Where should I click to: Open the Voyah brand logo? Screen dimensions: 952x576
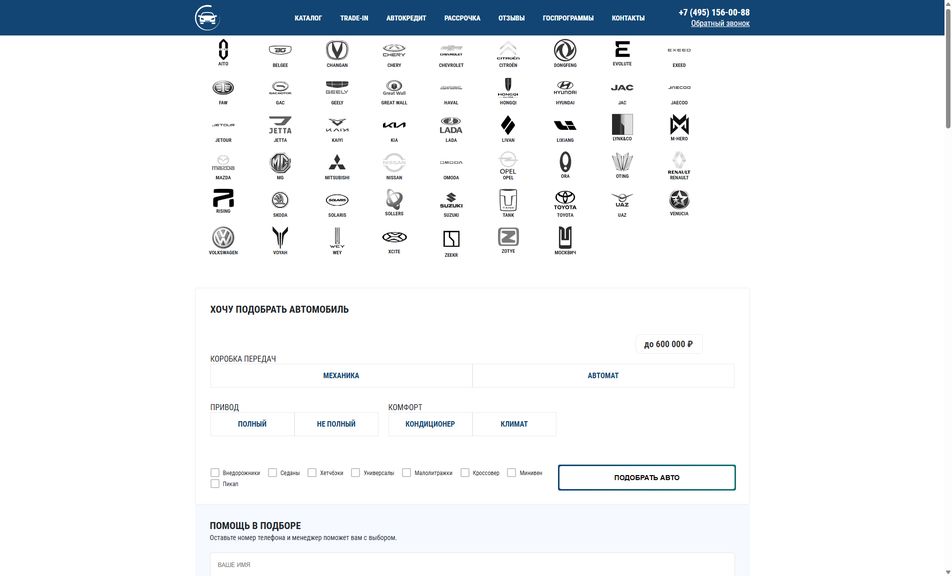coord(280,237)
